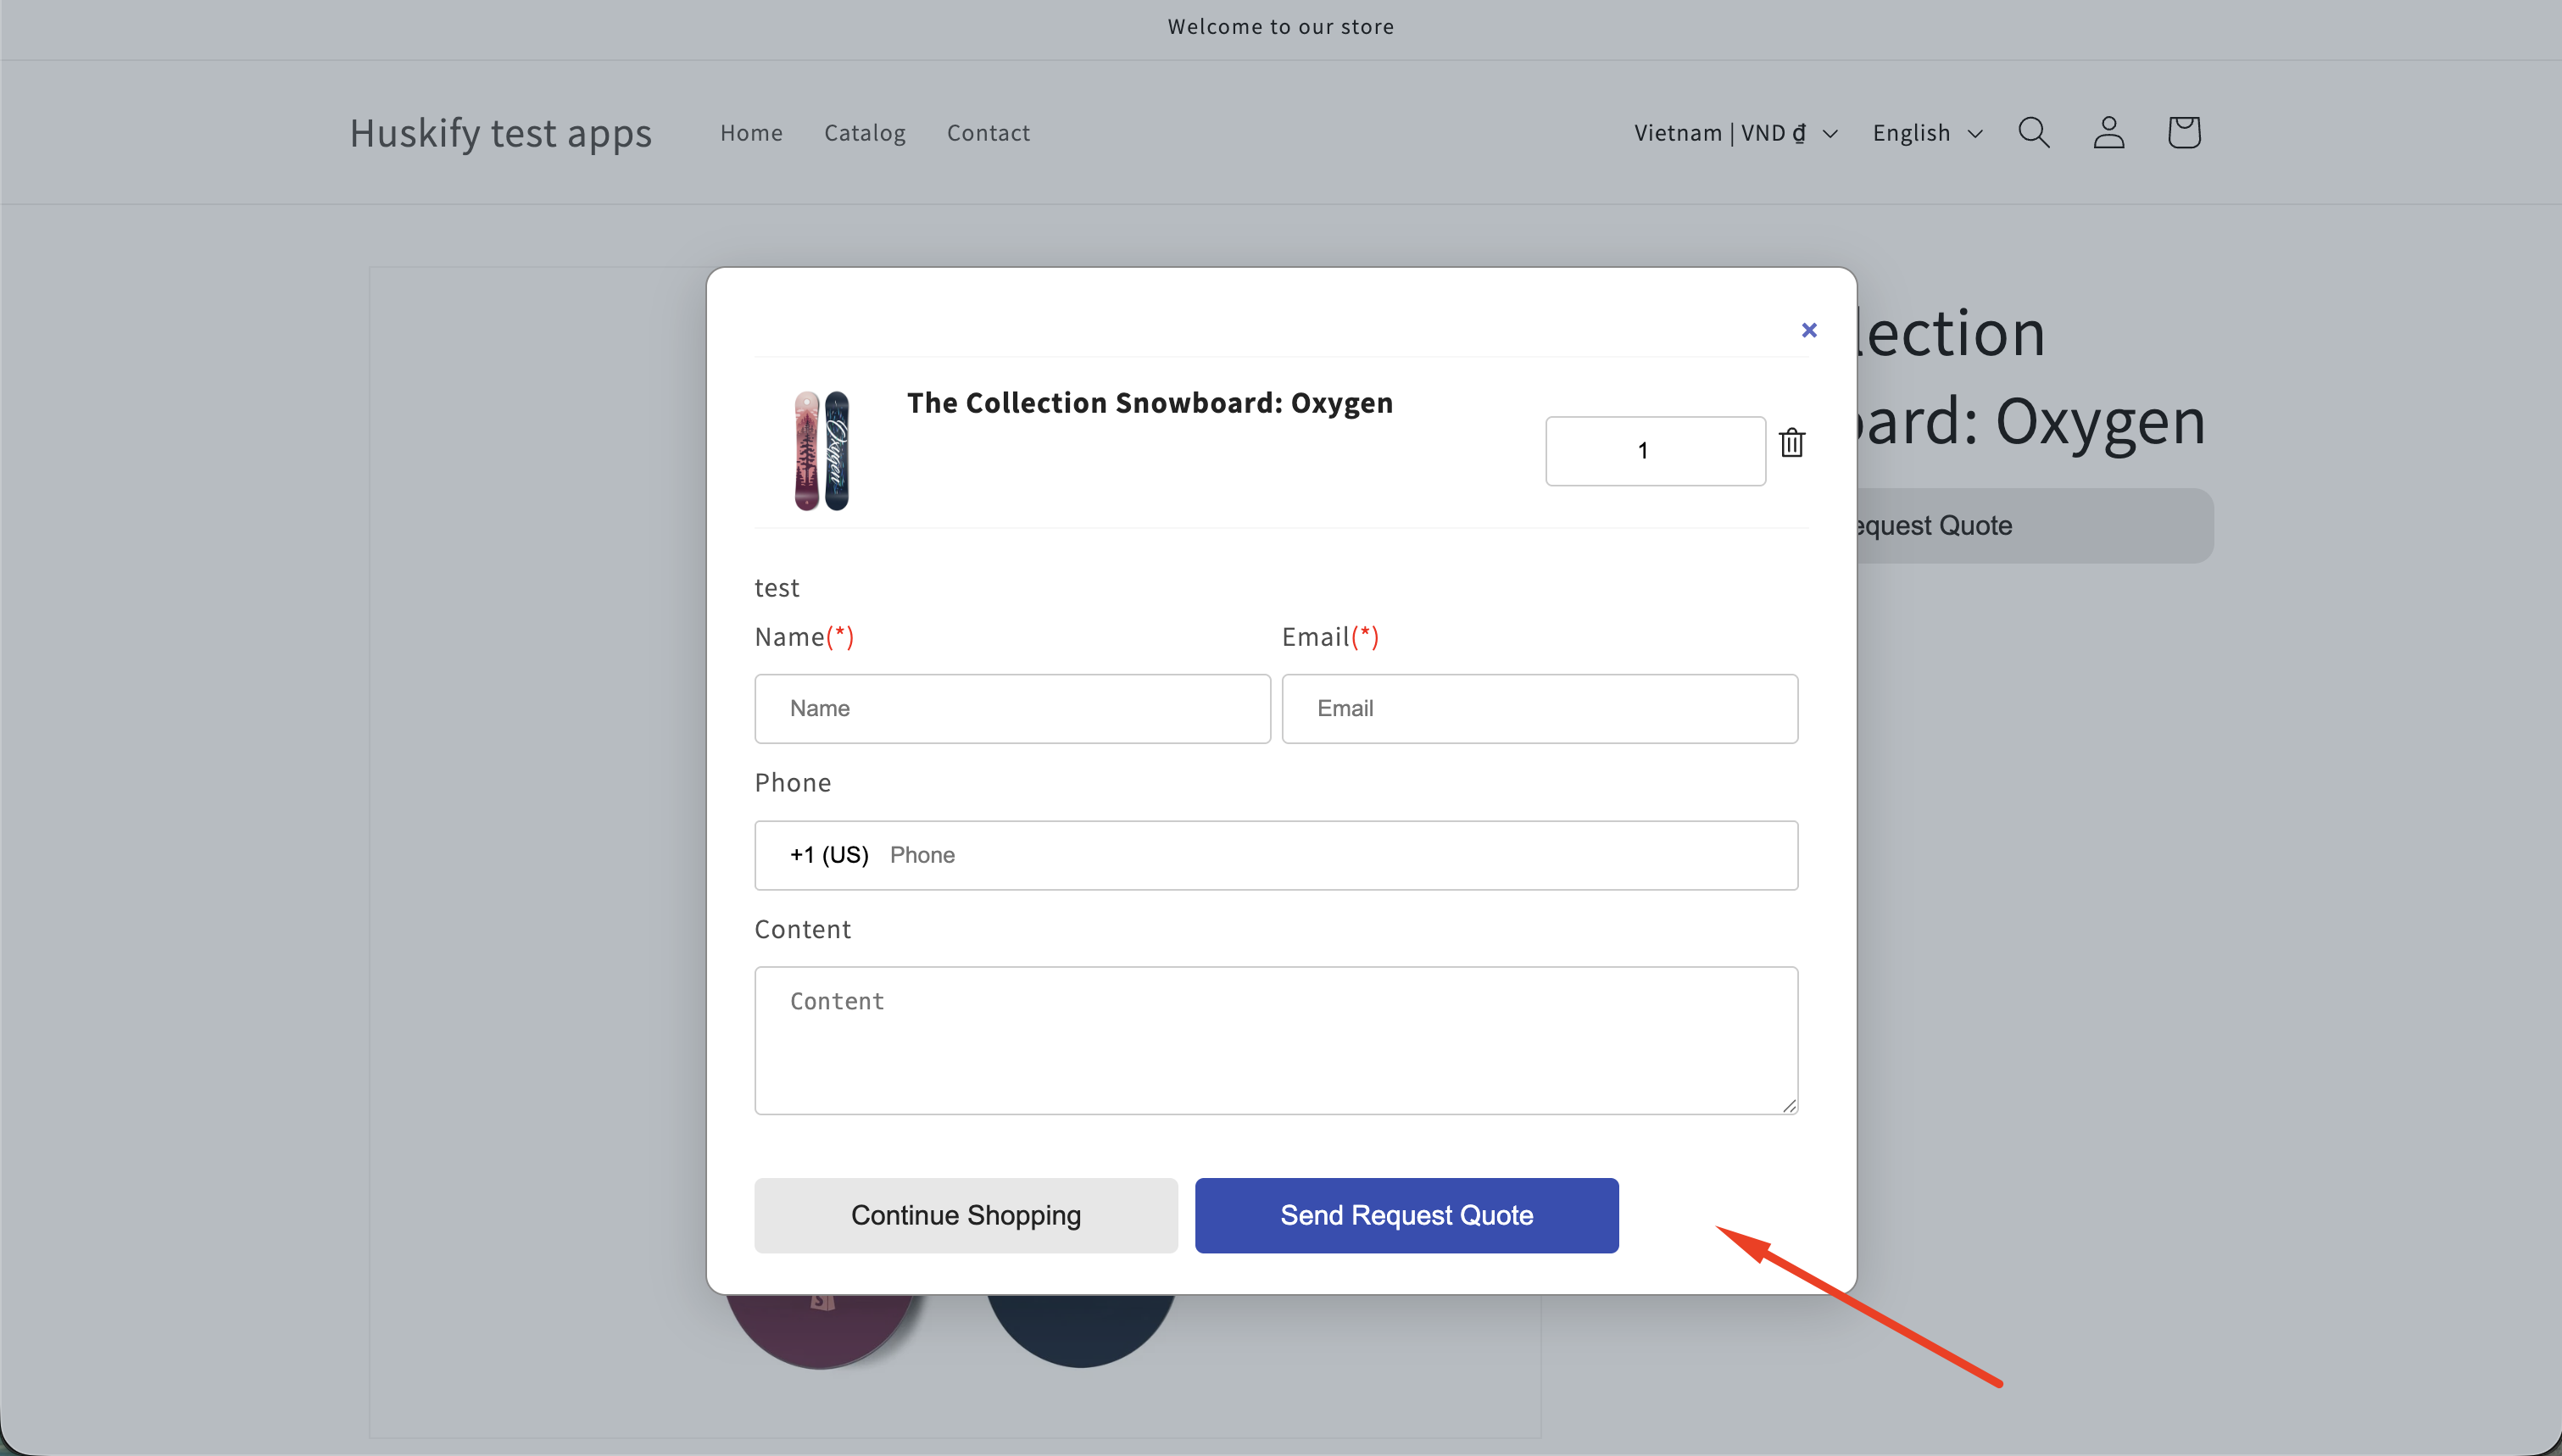The width and height of the screenshot is (2562, 1456).
Task: Focus the Content text area
Action: 1277,1040
